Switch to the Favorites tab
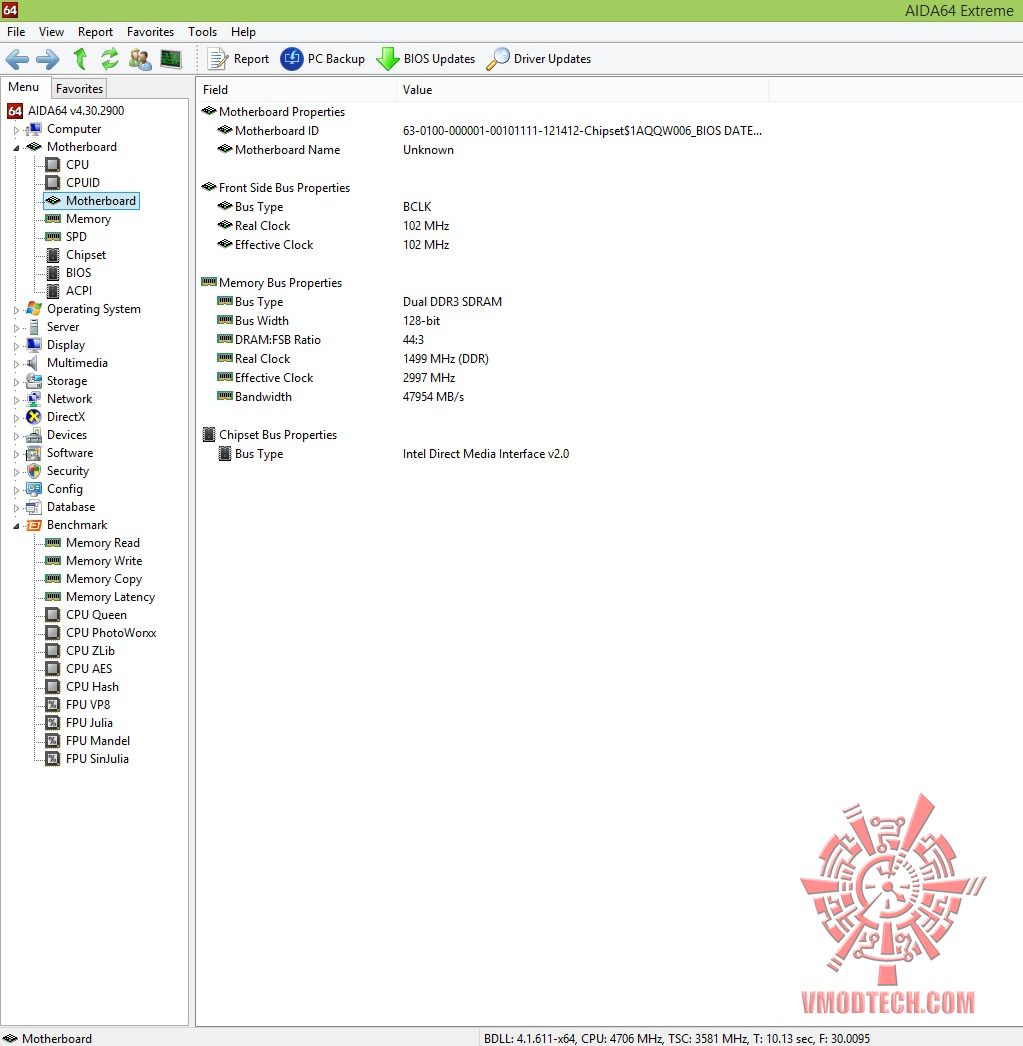Screen dimensions: 1023x1046 (79, 88)
